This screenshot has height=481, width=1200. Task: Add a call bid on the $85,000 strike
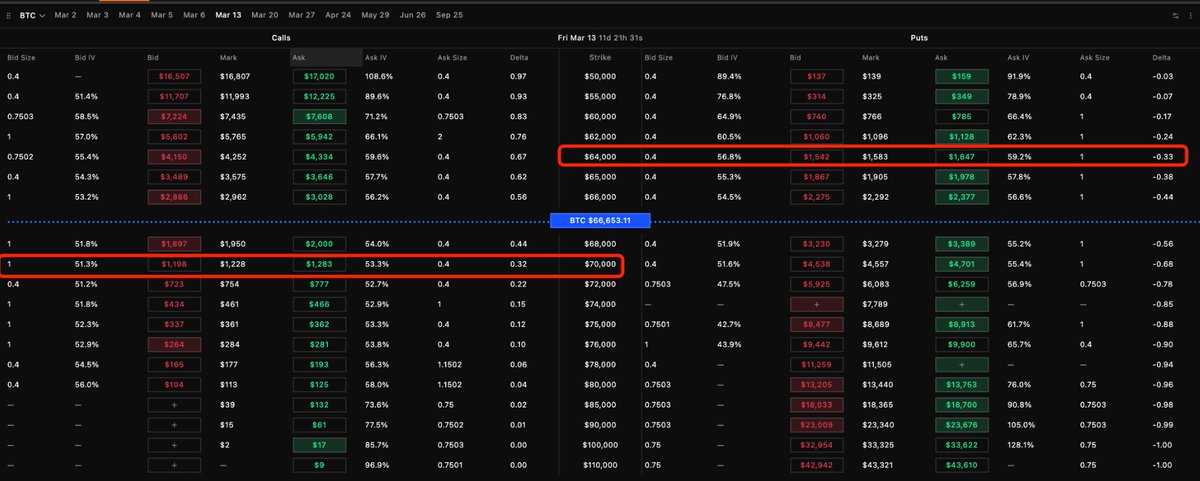click(175, 404)
